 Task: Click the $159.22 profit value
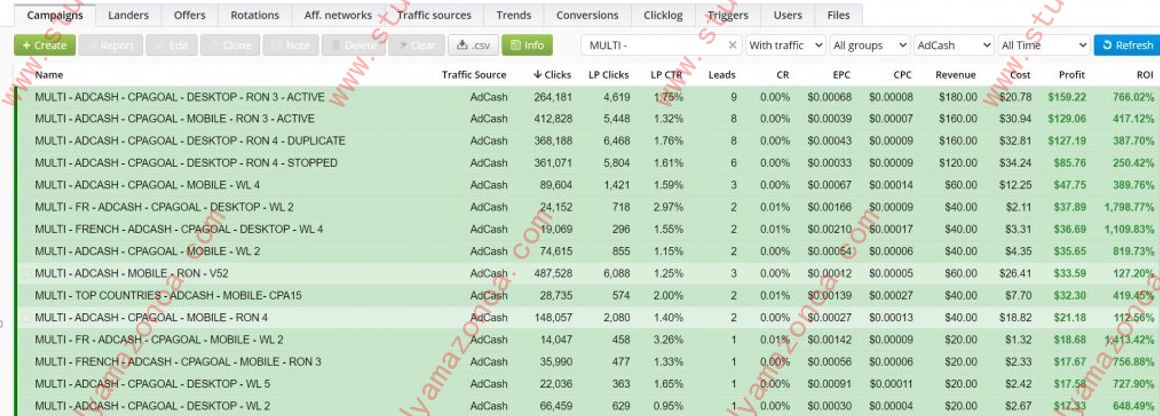click(1067, 97)
